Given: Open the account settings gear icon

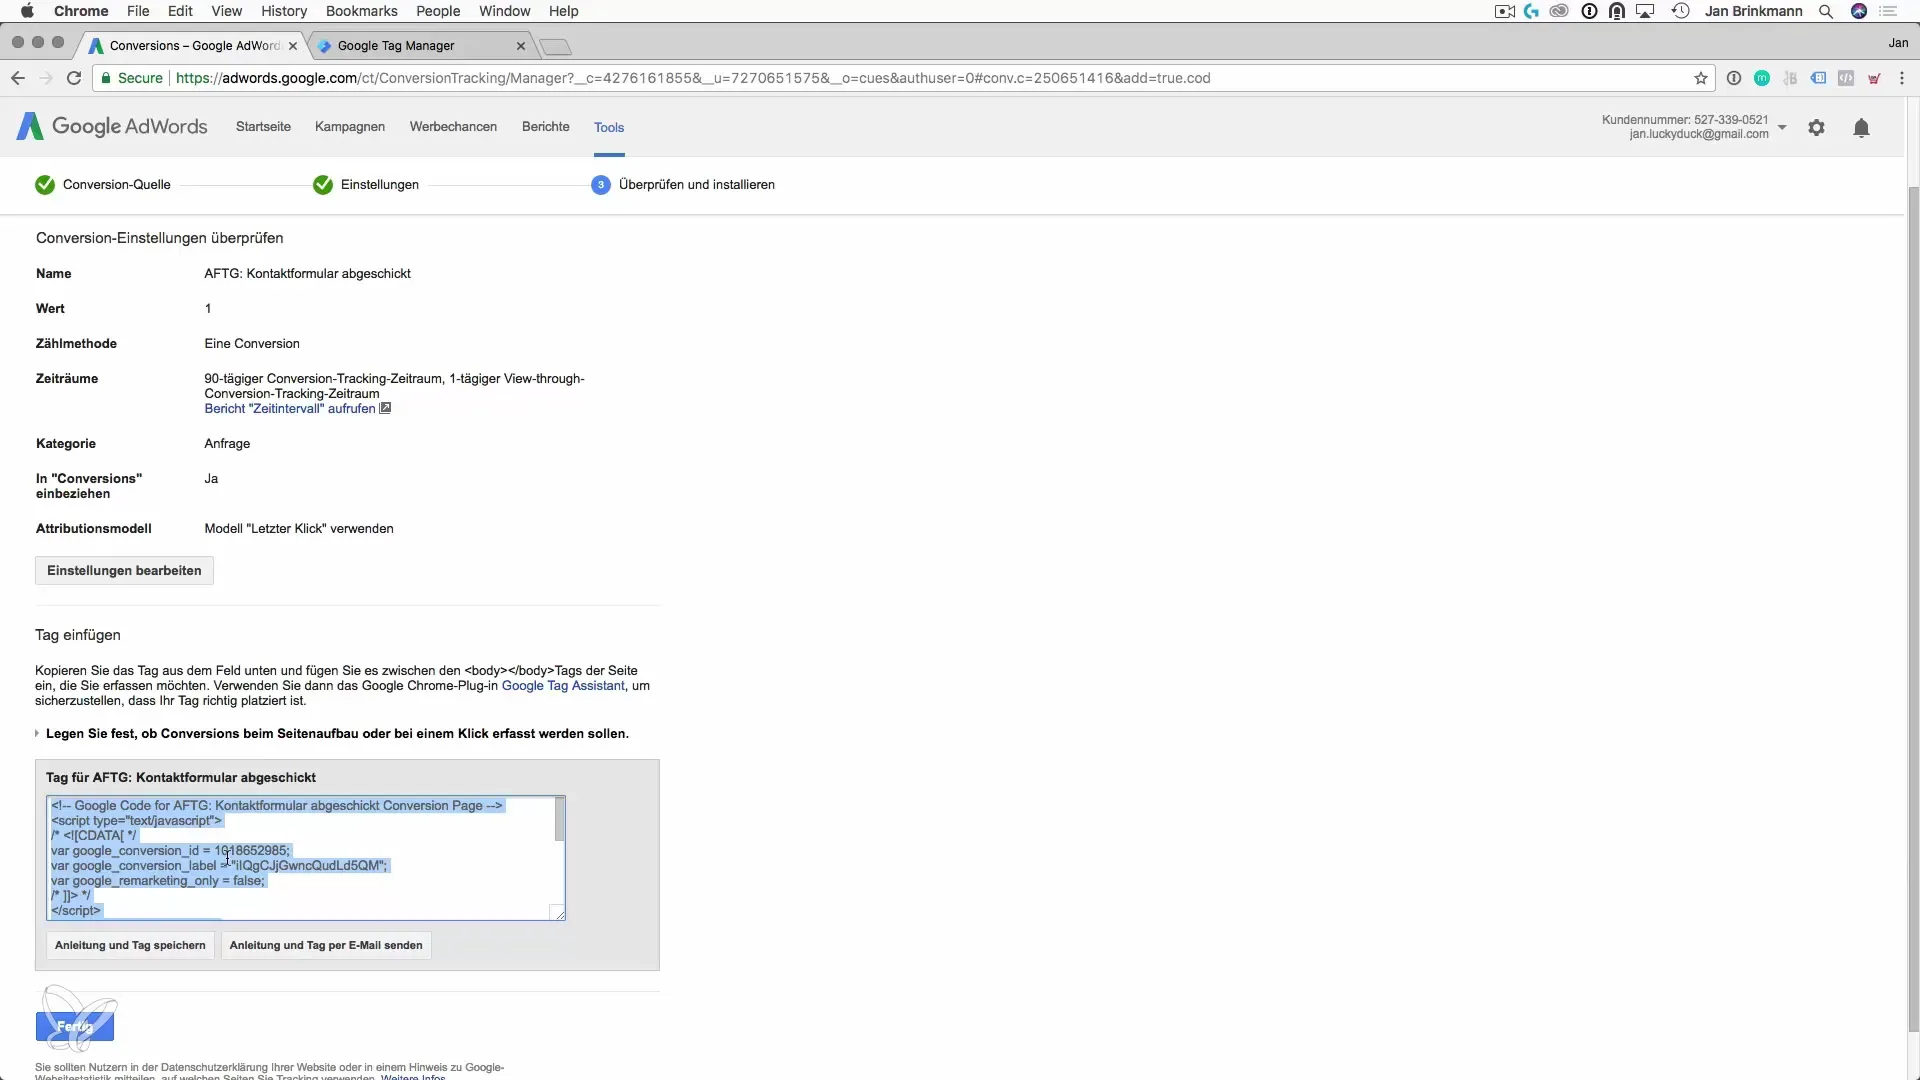Looking at the screenshot, I should [x=1816, y=128].
